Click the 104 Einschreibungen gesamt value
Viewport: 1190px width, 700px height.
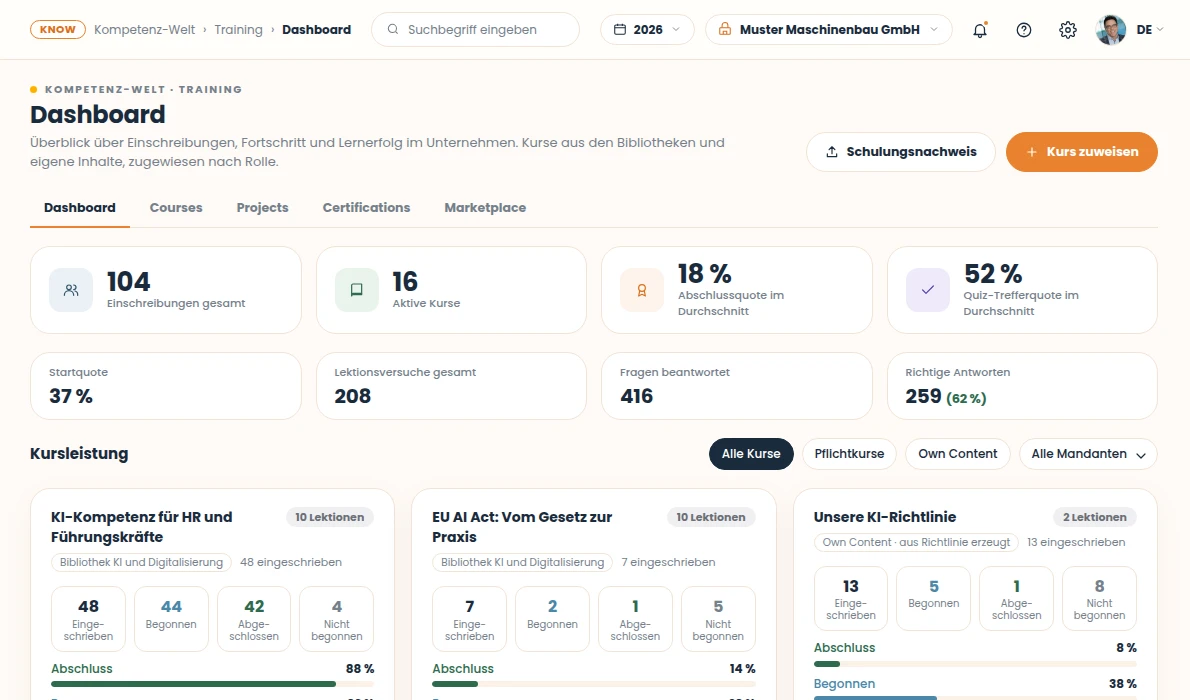pyautogui.click(x=129, y=282)
